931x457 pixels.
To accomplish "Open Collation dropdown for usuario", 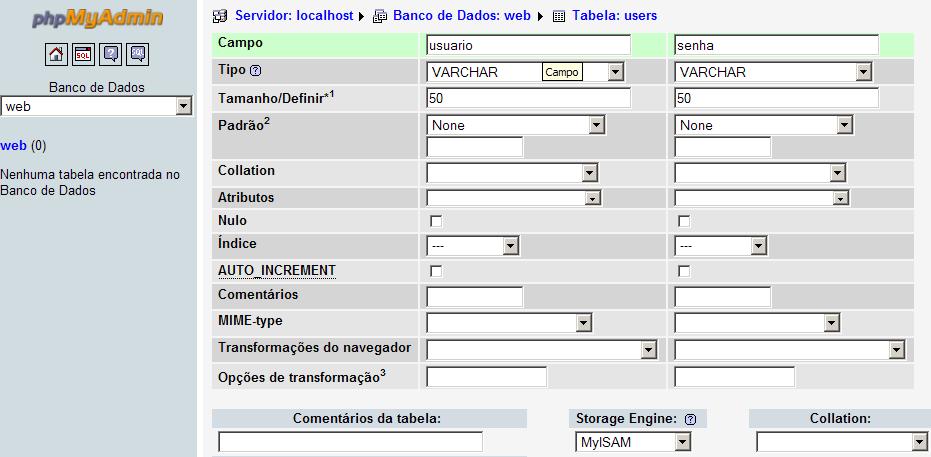I will [512, 173].
